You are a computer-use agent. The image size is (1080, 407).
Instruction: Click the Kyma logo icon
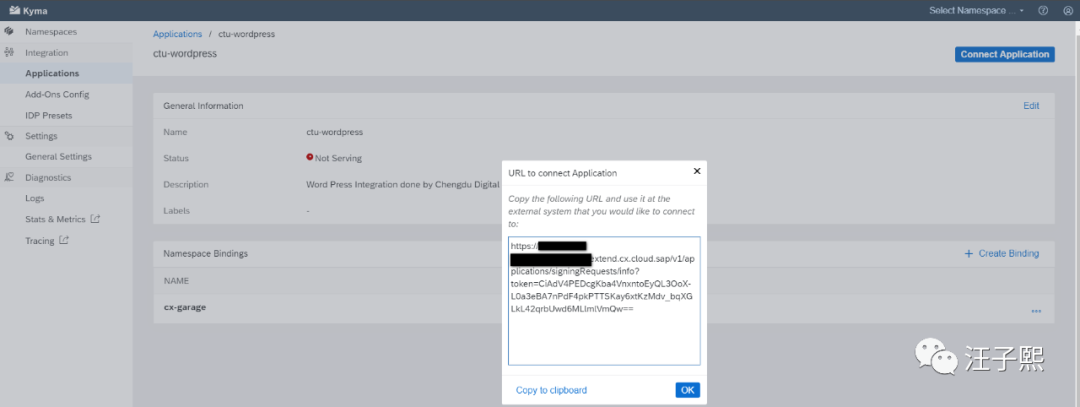pyautogui.click(x=15, y=10)
